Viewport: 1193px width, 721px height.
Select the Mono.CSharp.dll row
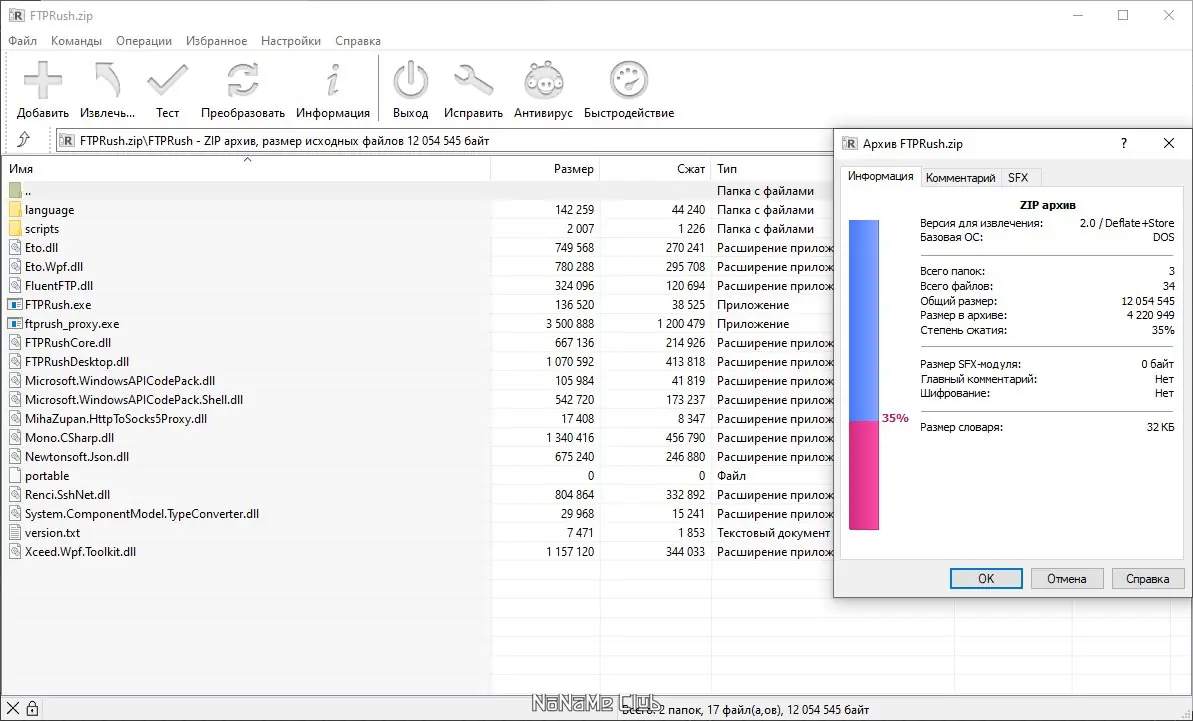[x=417, y=438]
